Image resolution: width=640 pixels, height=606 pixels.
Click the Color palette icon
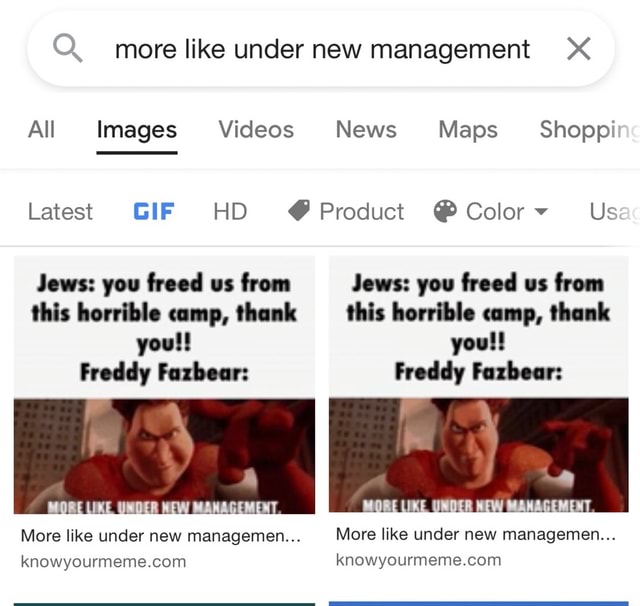pos(445,211)
